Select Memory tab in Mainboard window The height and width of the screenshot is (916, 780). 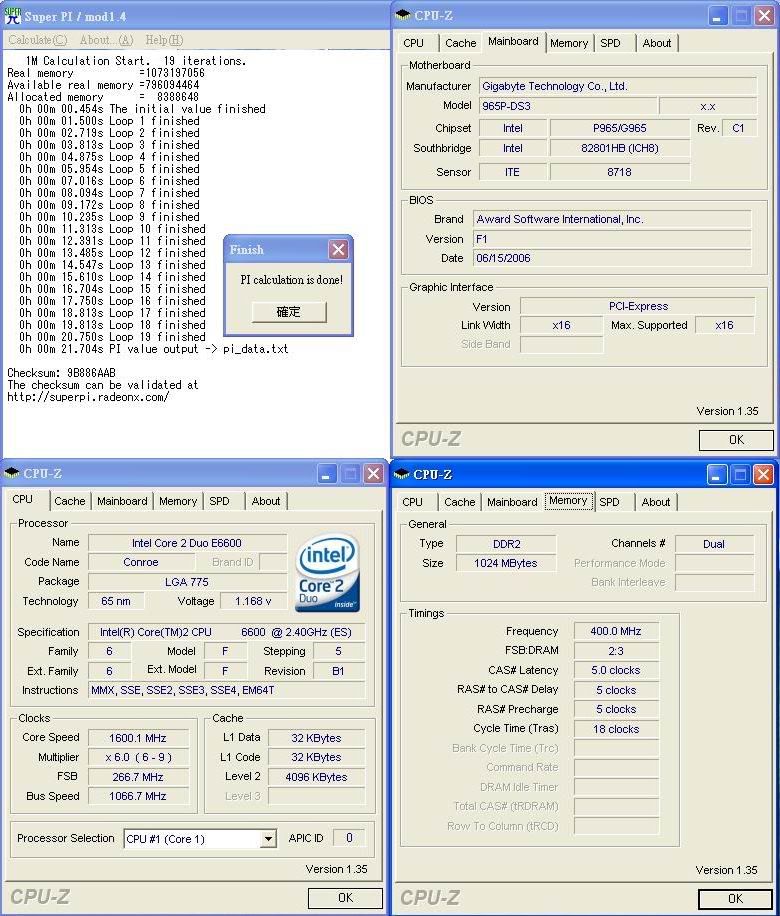pos(568,43)
